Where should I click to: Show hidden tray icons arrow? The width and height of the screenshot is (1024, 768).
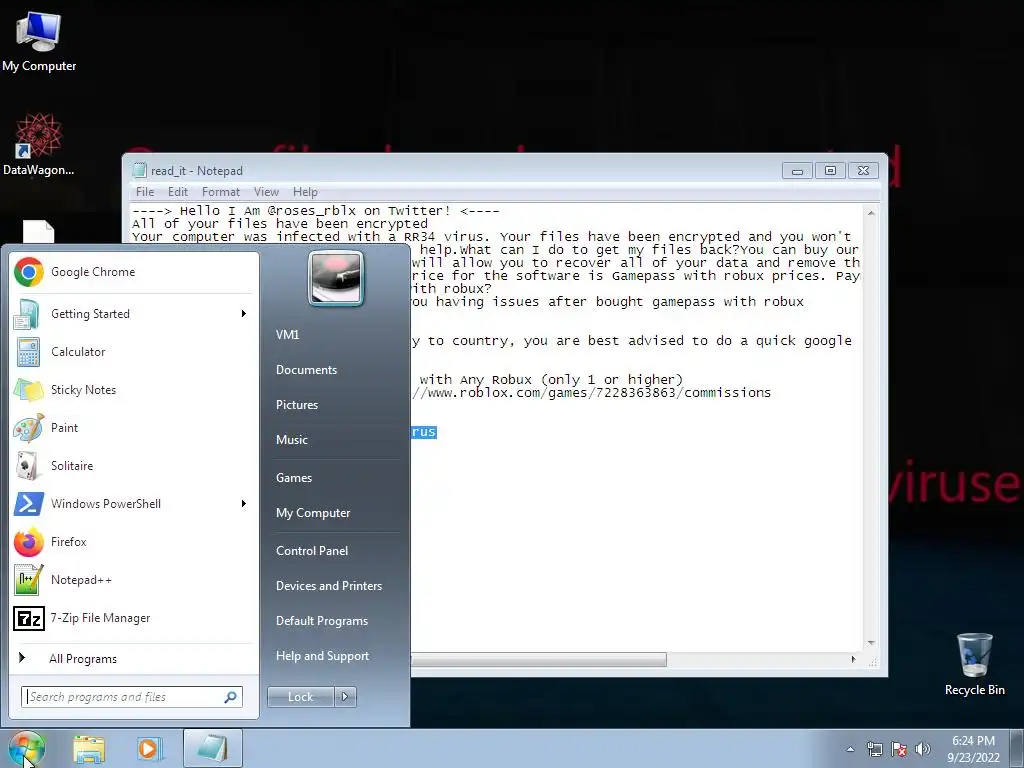[850, 750]
